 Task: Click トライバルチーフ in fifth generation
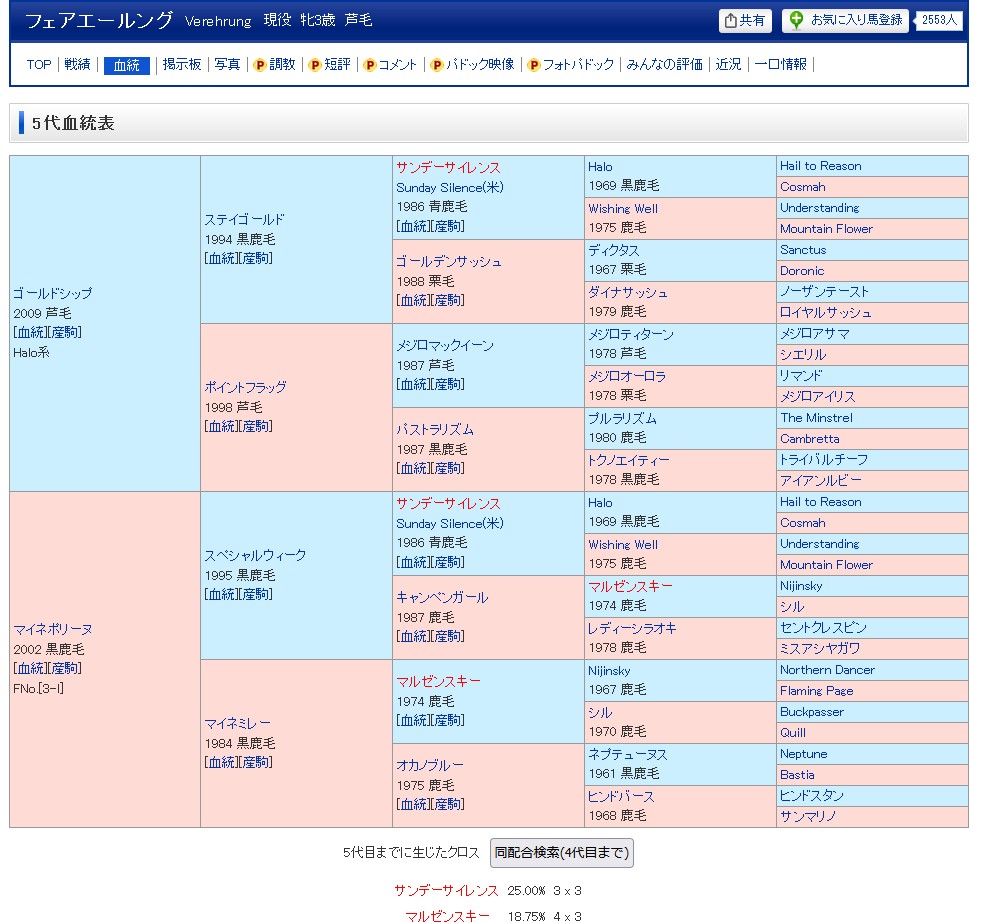coord(824,460)
